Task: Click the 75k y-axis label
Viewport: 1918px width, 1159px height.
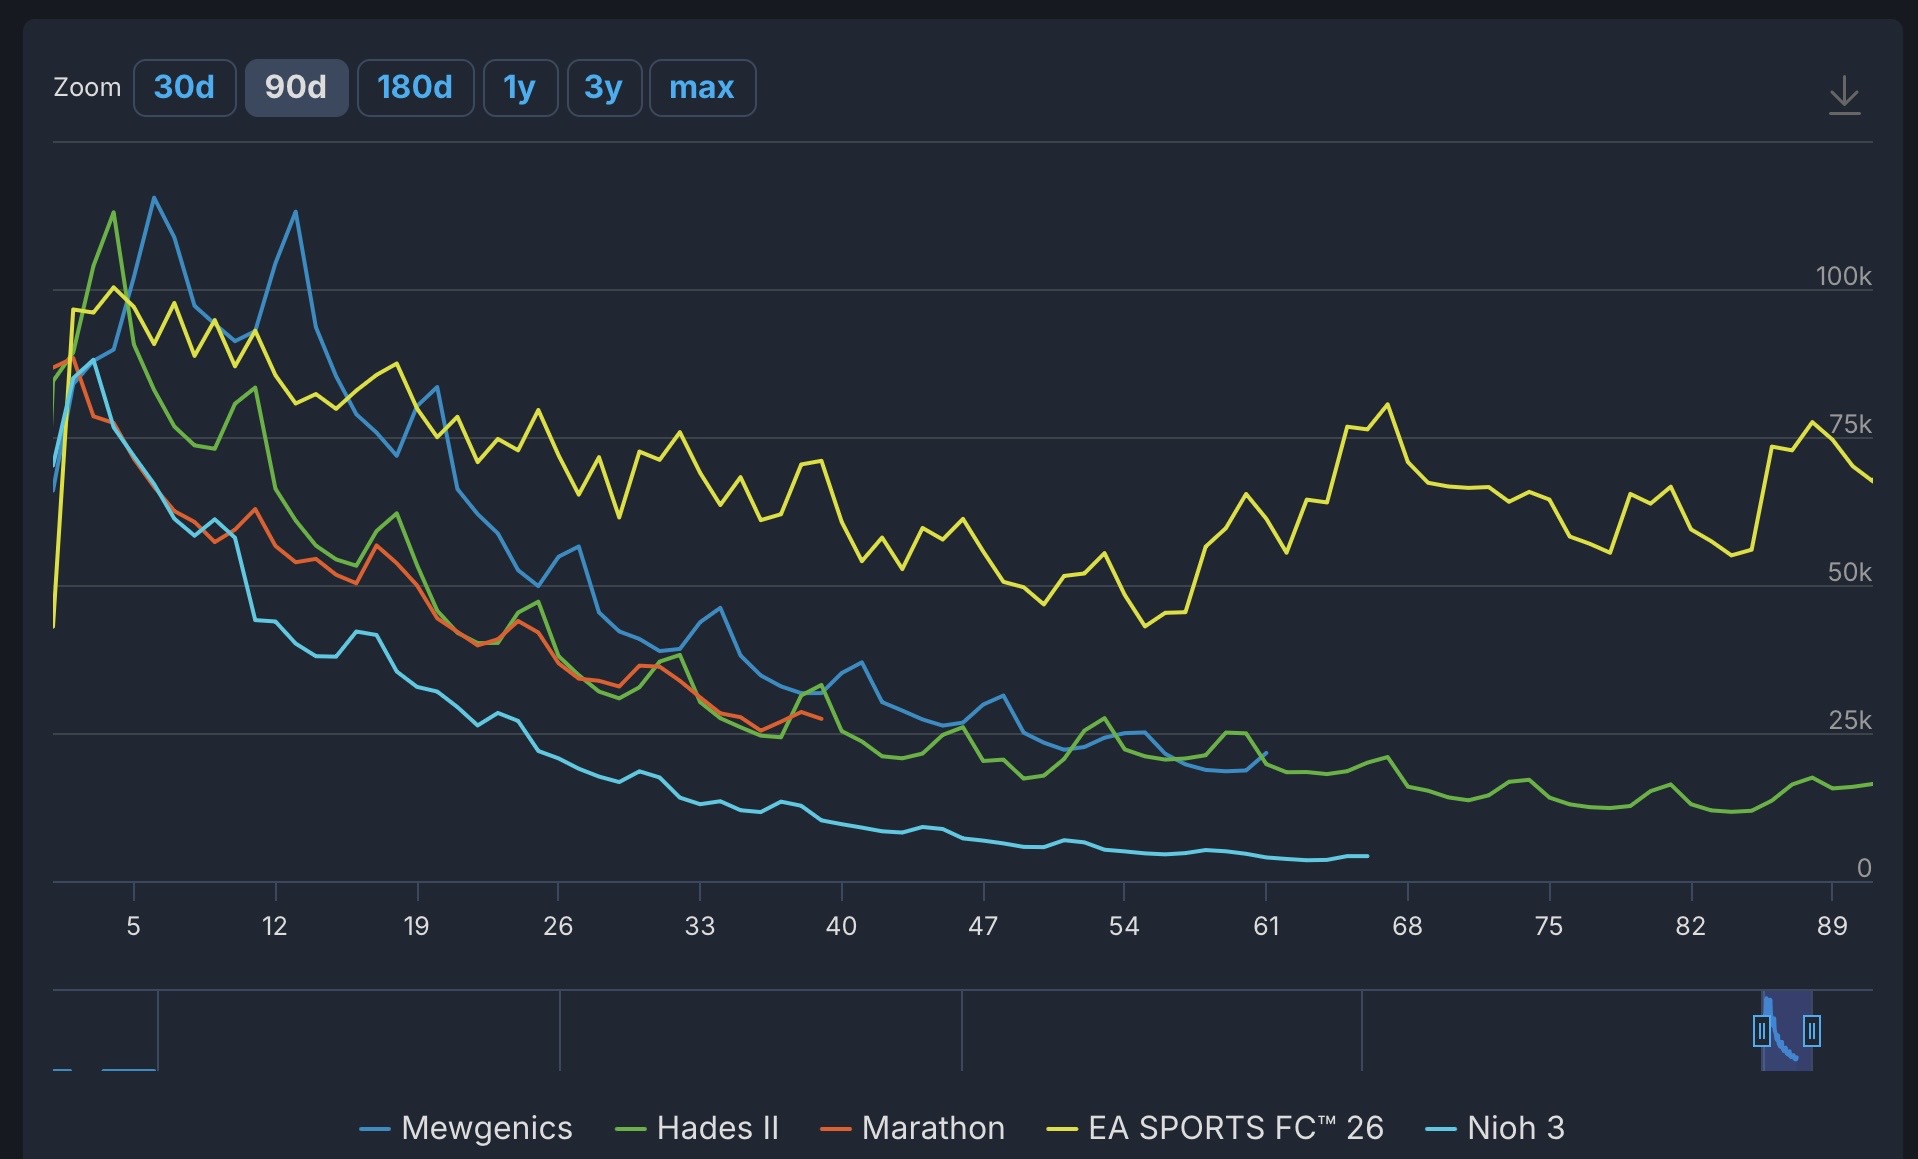Action: [x=1850, y=424]
